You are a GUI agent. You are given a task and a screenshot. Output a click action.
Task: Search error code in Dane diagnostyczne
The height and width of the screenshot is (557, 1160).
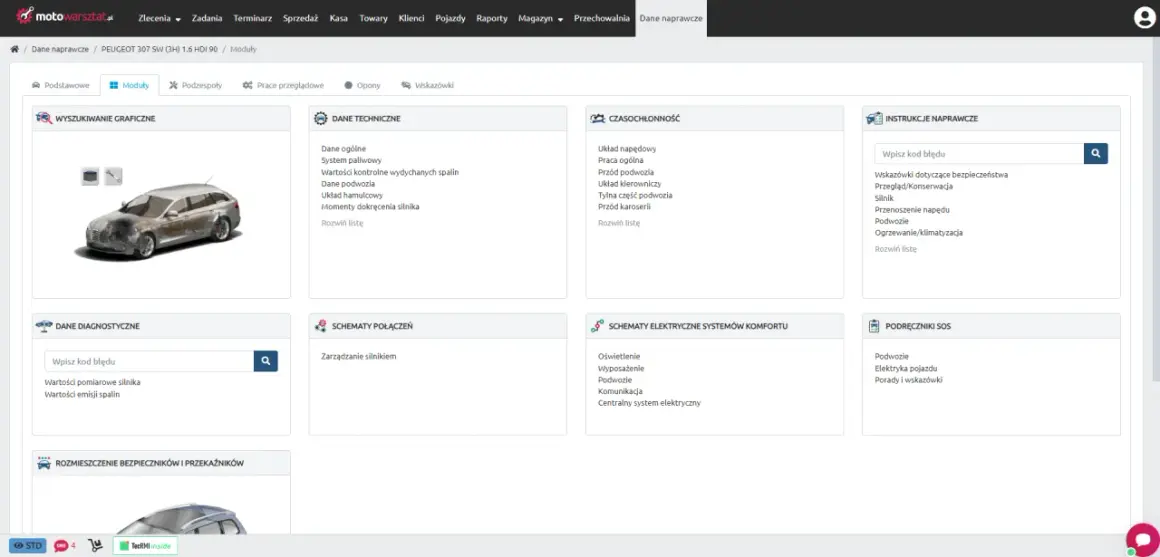coord(266,361)
